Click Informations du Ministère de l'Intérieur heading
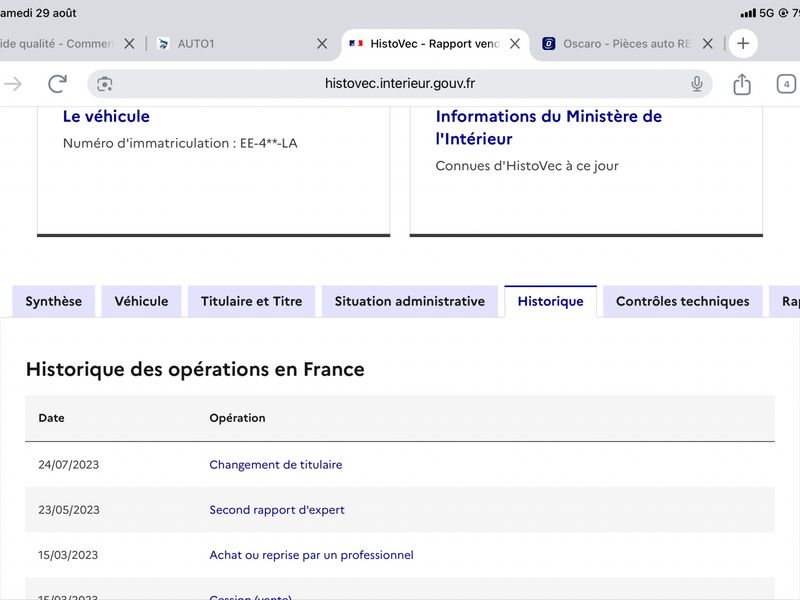This screenshot has height=600, width=800. click(548, 128)
